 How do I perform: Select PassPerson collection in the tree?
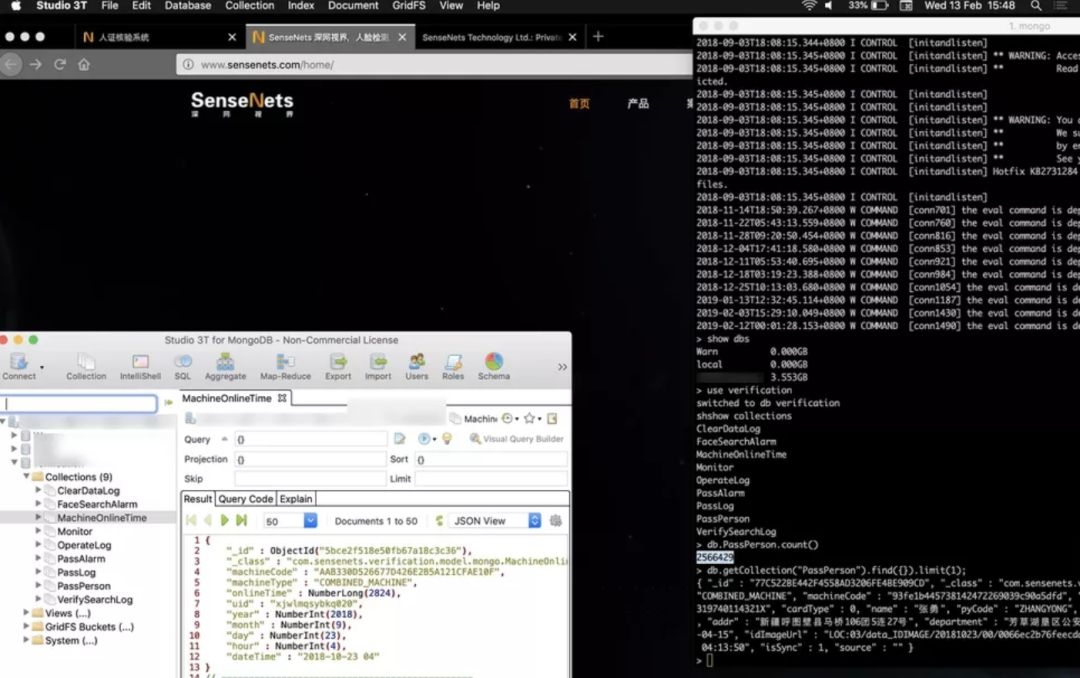click(83, 586)
